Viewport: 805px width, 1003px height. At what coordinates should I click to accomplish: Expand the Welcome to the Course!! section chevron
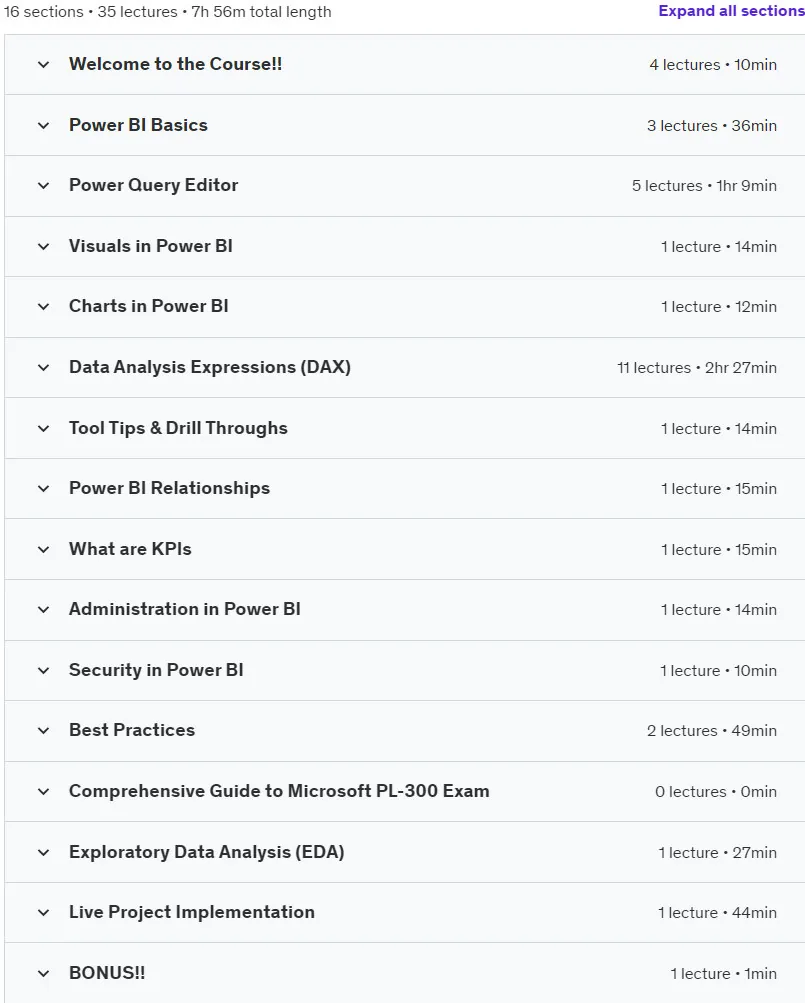click(x=44, y=65)
